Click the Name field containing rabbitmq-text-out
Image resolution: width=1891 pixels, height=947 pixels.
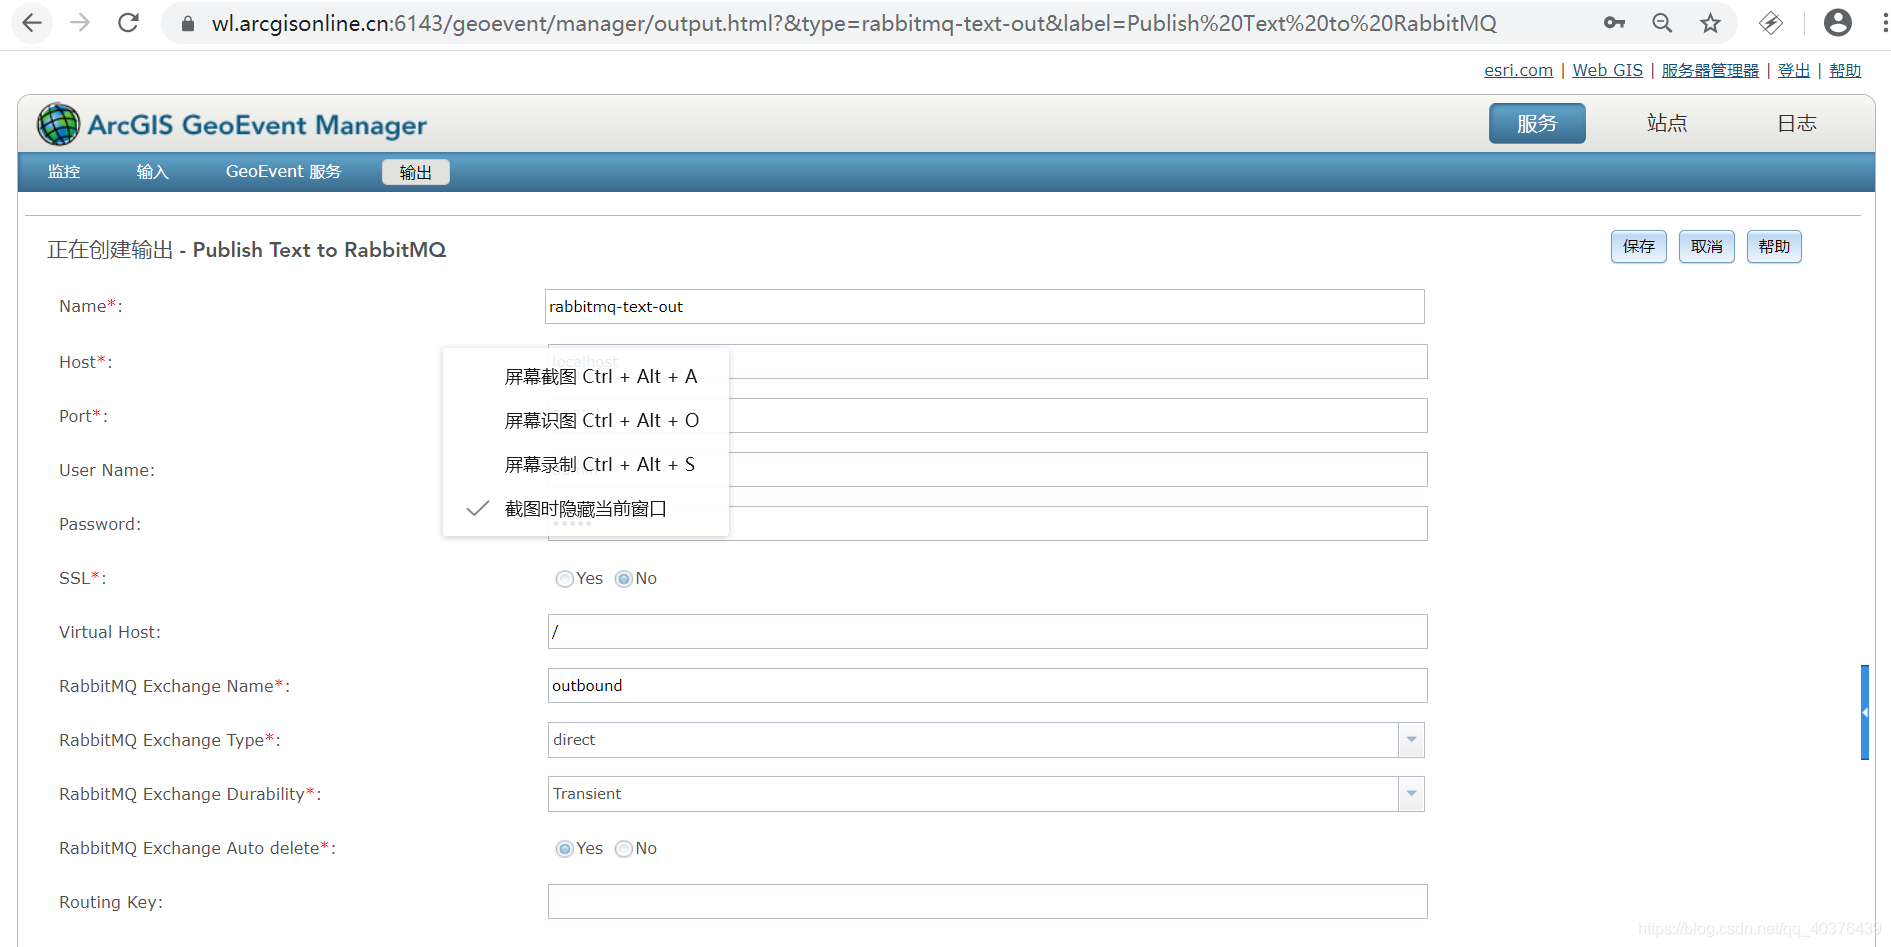(x=984, y=307)
